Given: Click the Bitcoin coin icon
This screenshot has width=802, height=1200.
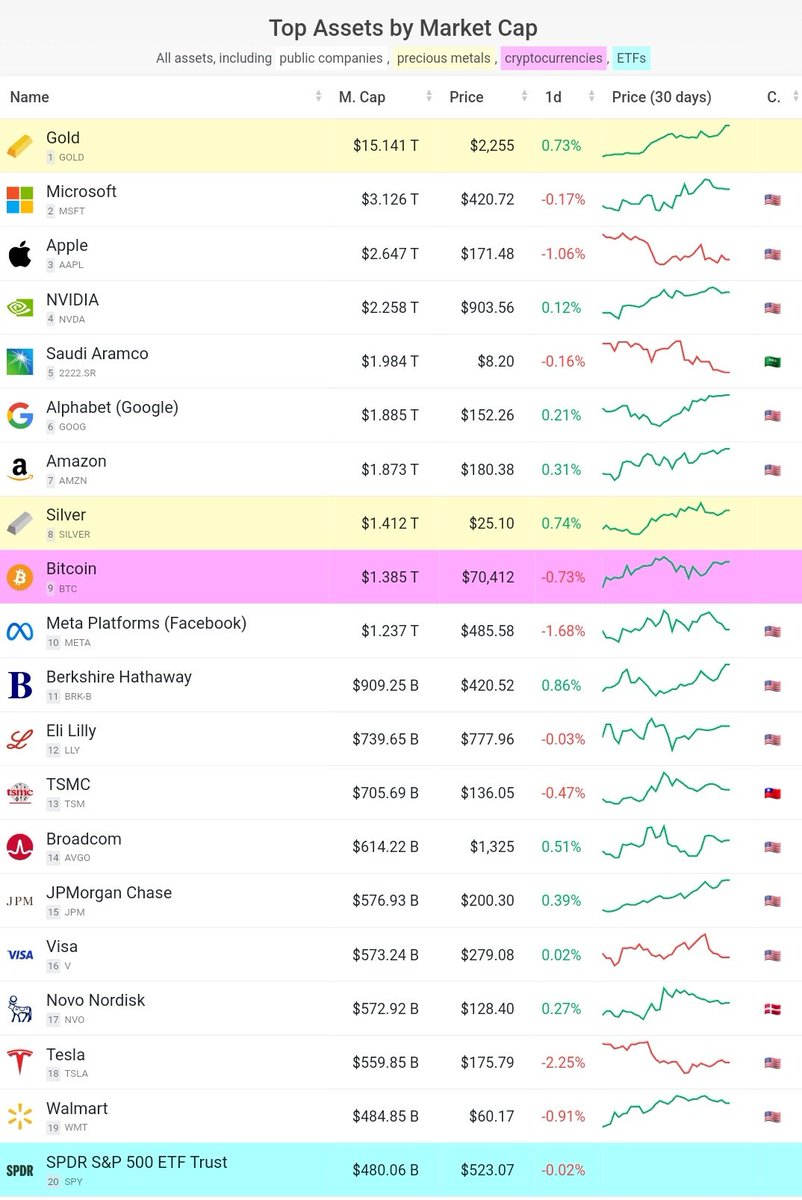Looking at the screenshot, I should [x=20, y=577].
